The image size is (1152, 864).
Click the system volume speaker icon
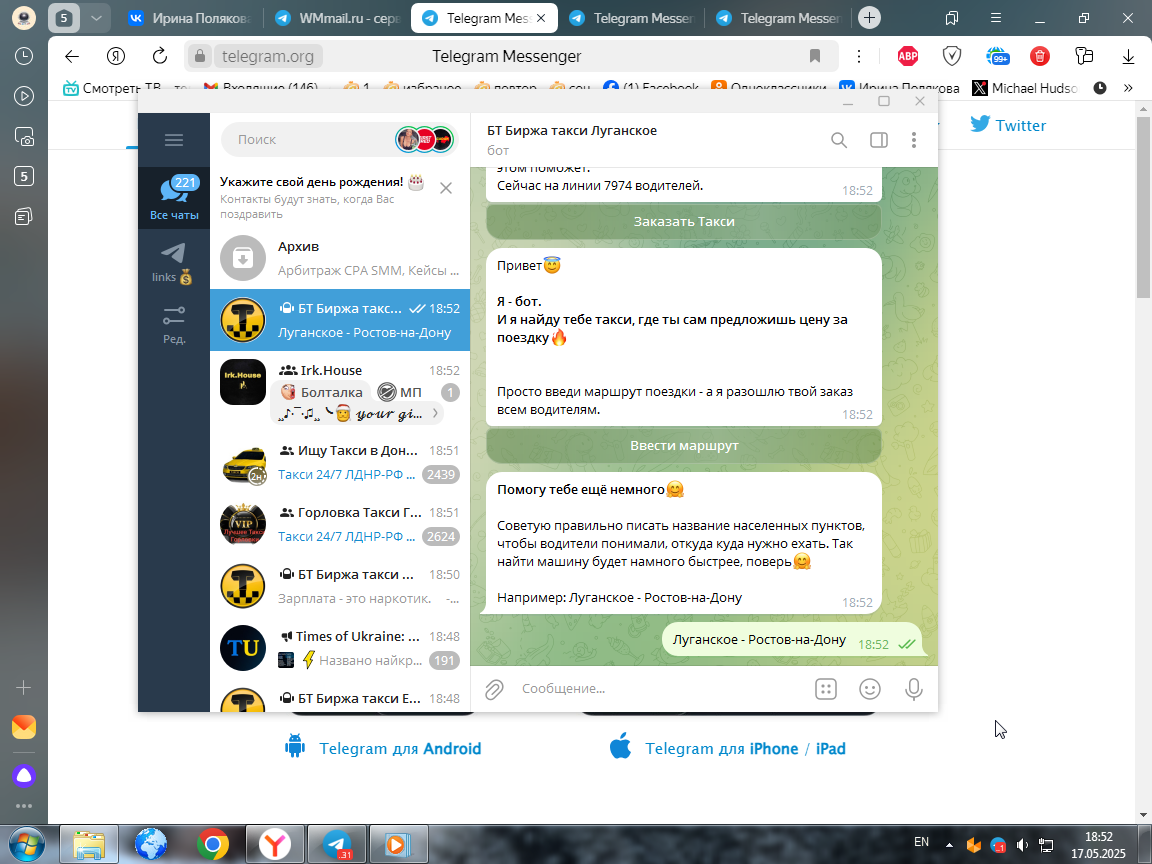[1021, 845]
